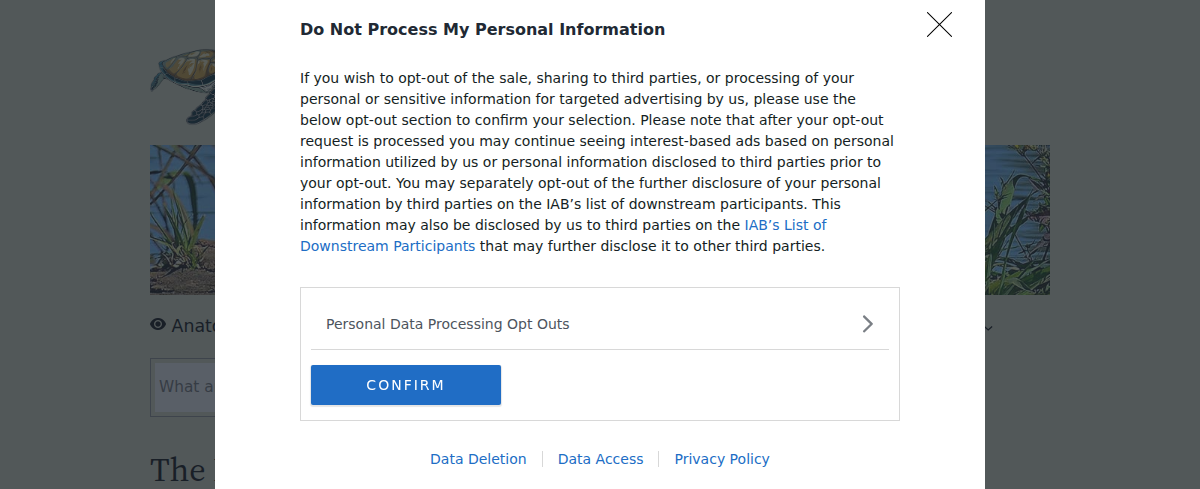View the Privacy Policy link

722,459
